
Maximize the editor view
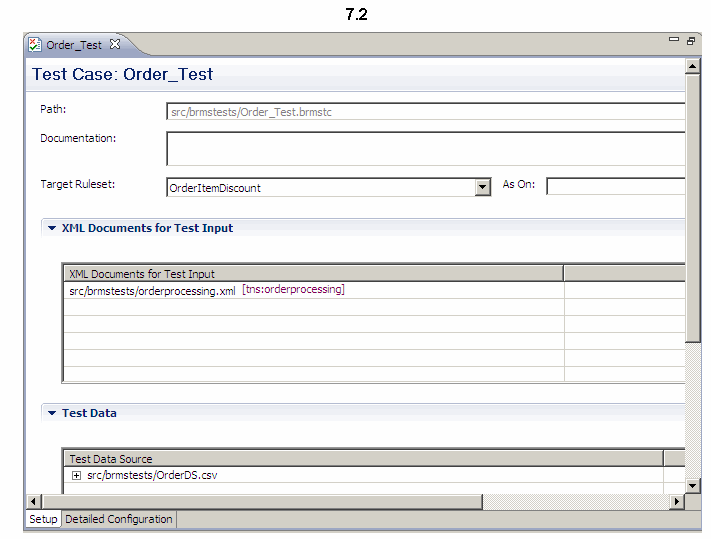coord(691,40)
